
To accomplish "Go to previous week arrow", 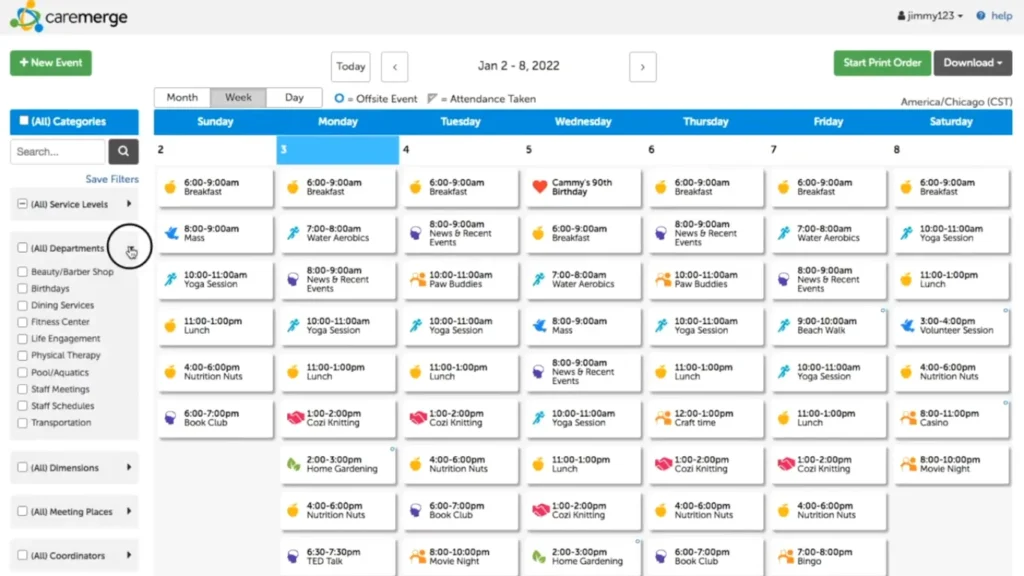I will coord(394,67).
